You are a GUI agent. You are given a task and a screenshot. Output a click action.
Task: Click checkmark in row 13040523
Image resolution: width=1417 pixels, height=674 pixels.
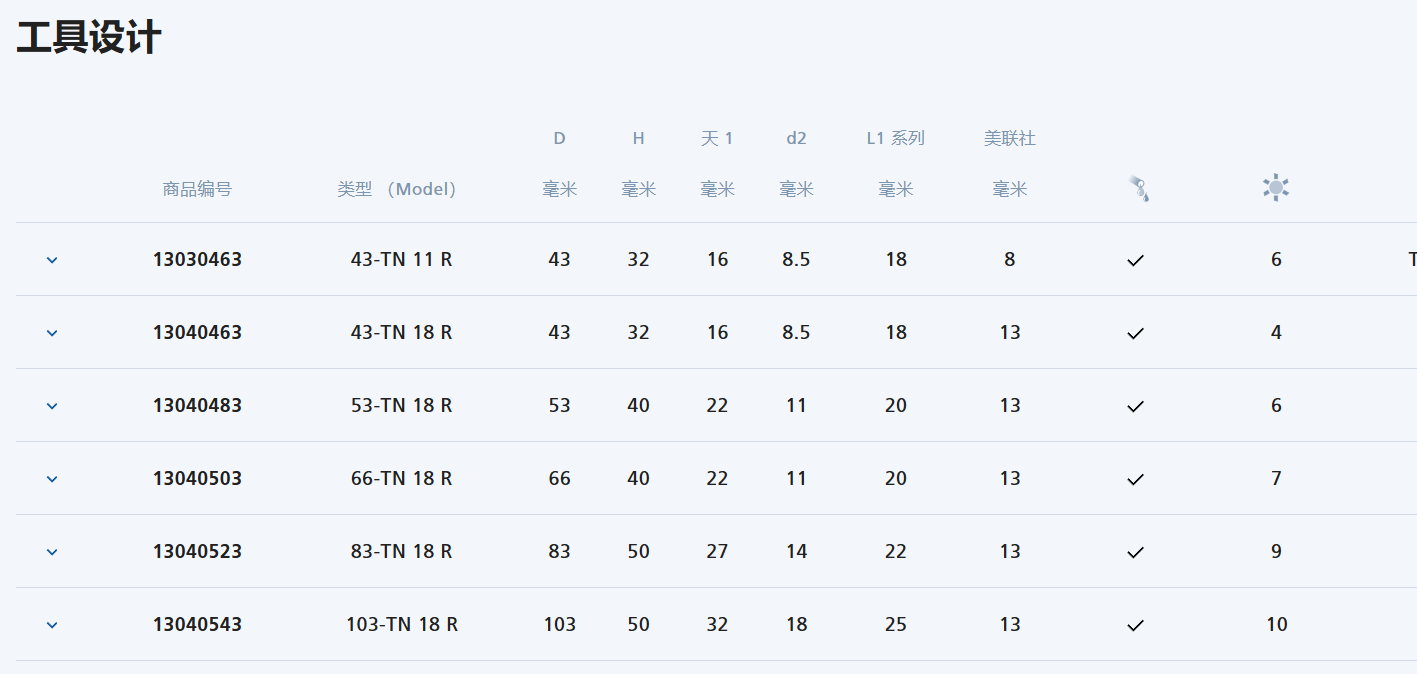[x=1135, y=552]
